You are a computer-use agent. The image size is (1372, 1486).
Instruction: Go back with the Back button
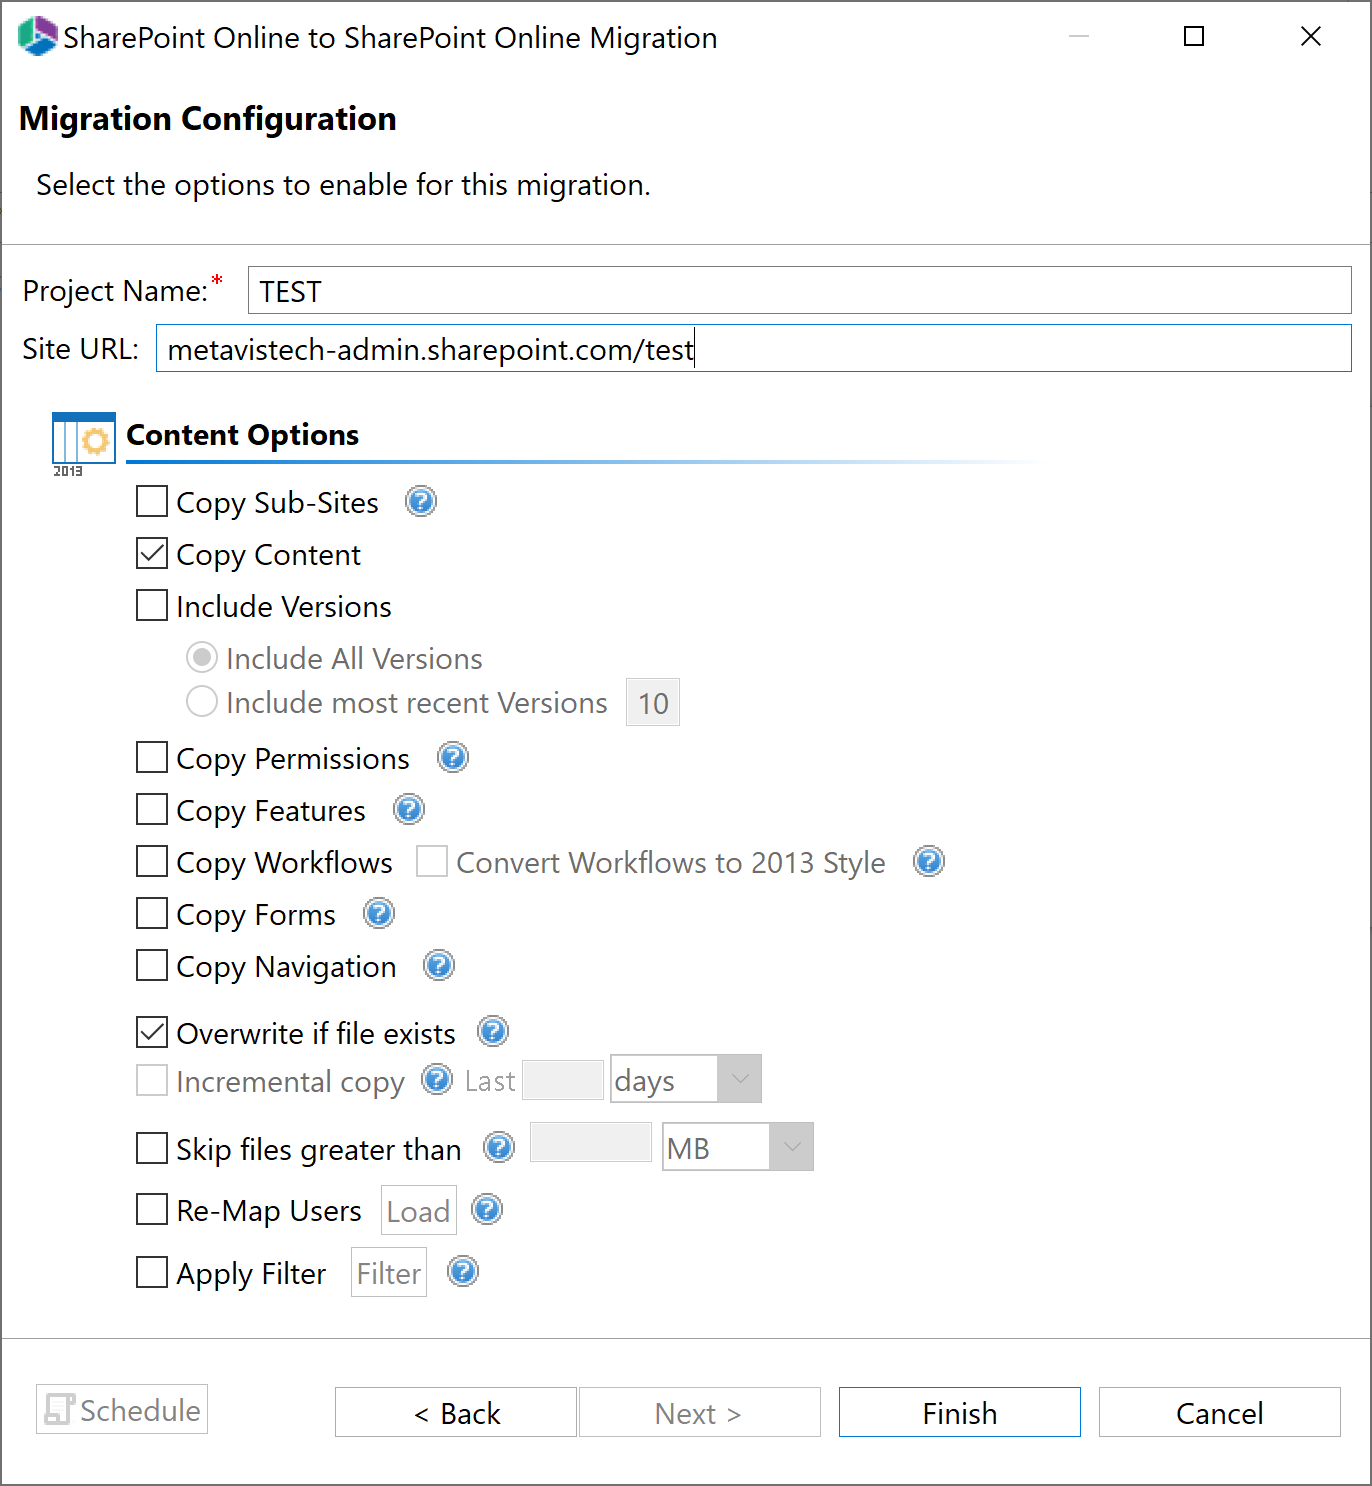[455, 1412]
